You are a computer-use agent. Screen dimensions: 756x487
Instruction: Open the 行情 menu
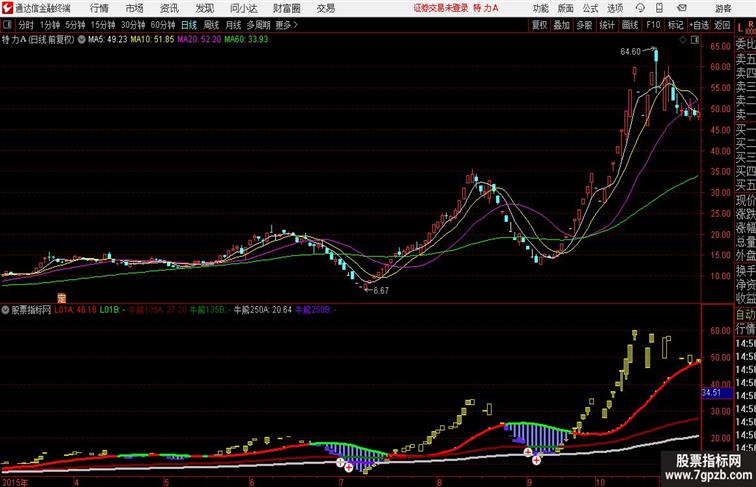point(99,8)
